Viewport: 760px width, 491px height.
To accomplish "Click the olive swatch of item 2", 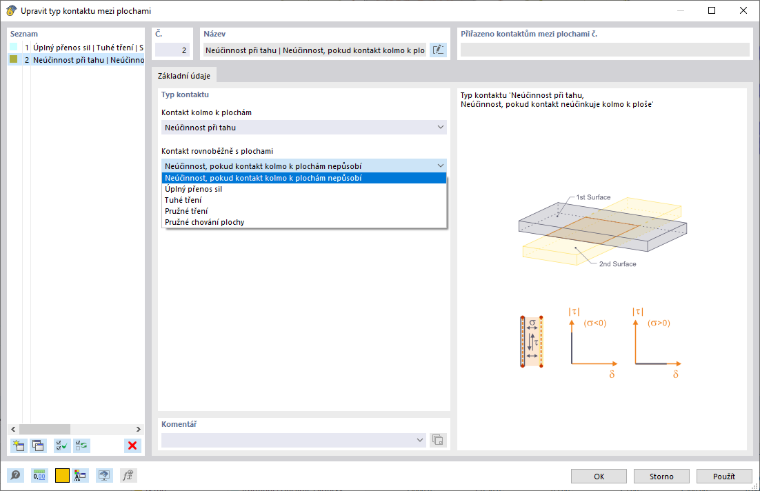I will [14, 59].
